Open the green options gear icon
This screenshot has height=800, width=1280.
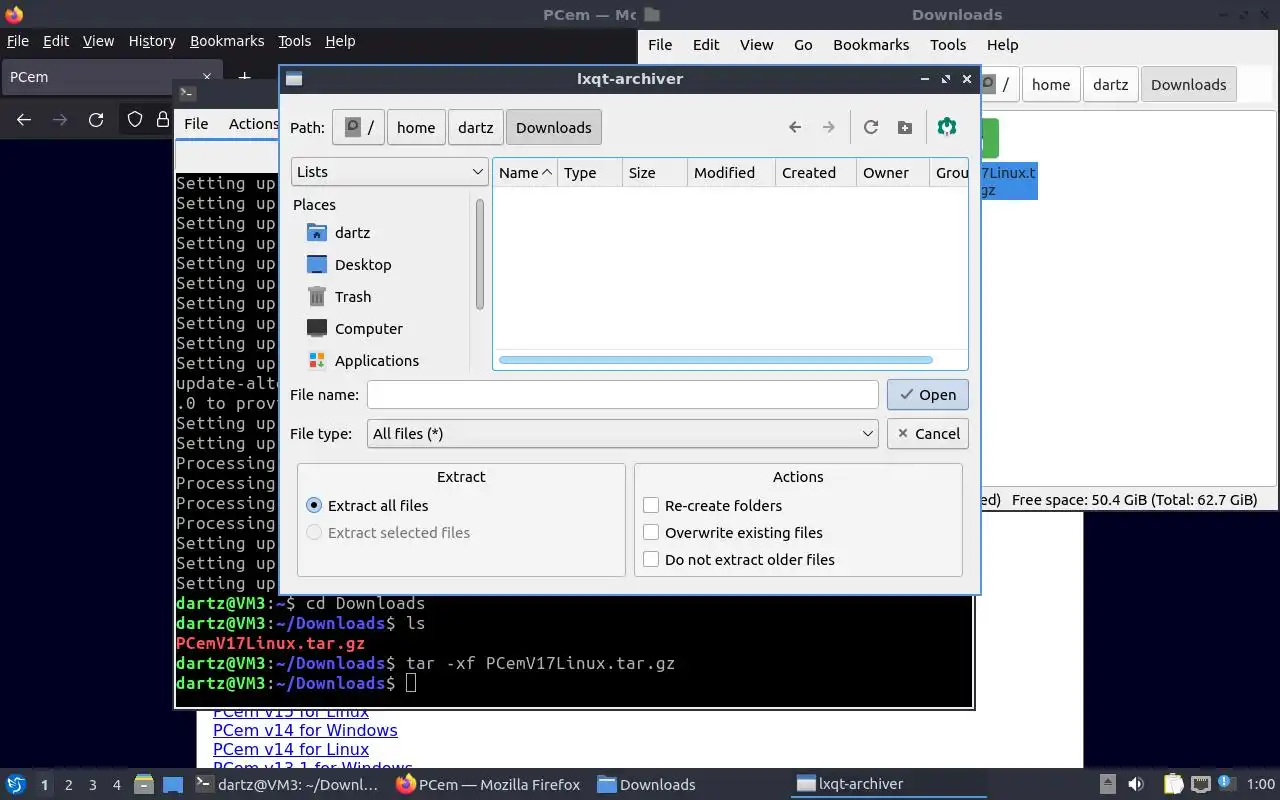pyautogui.click(x=947, y=127)
